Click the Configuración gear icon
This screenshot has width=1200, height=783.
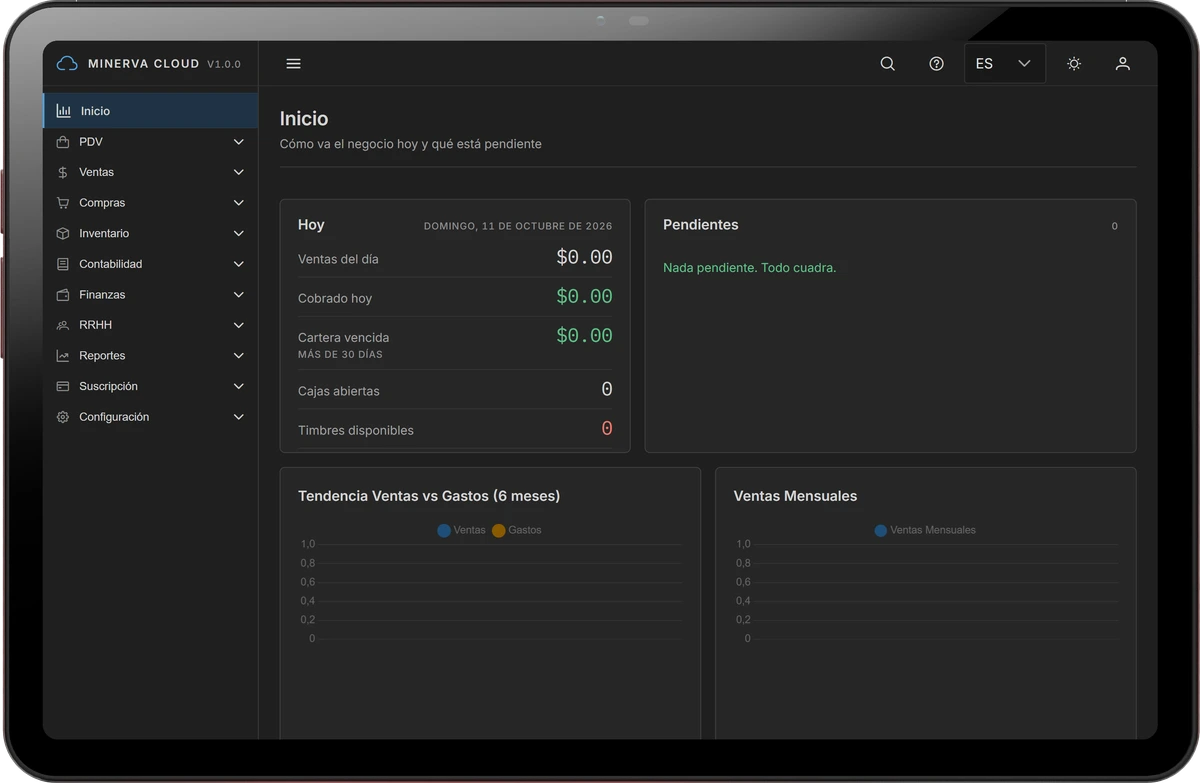[63, 417]
